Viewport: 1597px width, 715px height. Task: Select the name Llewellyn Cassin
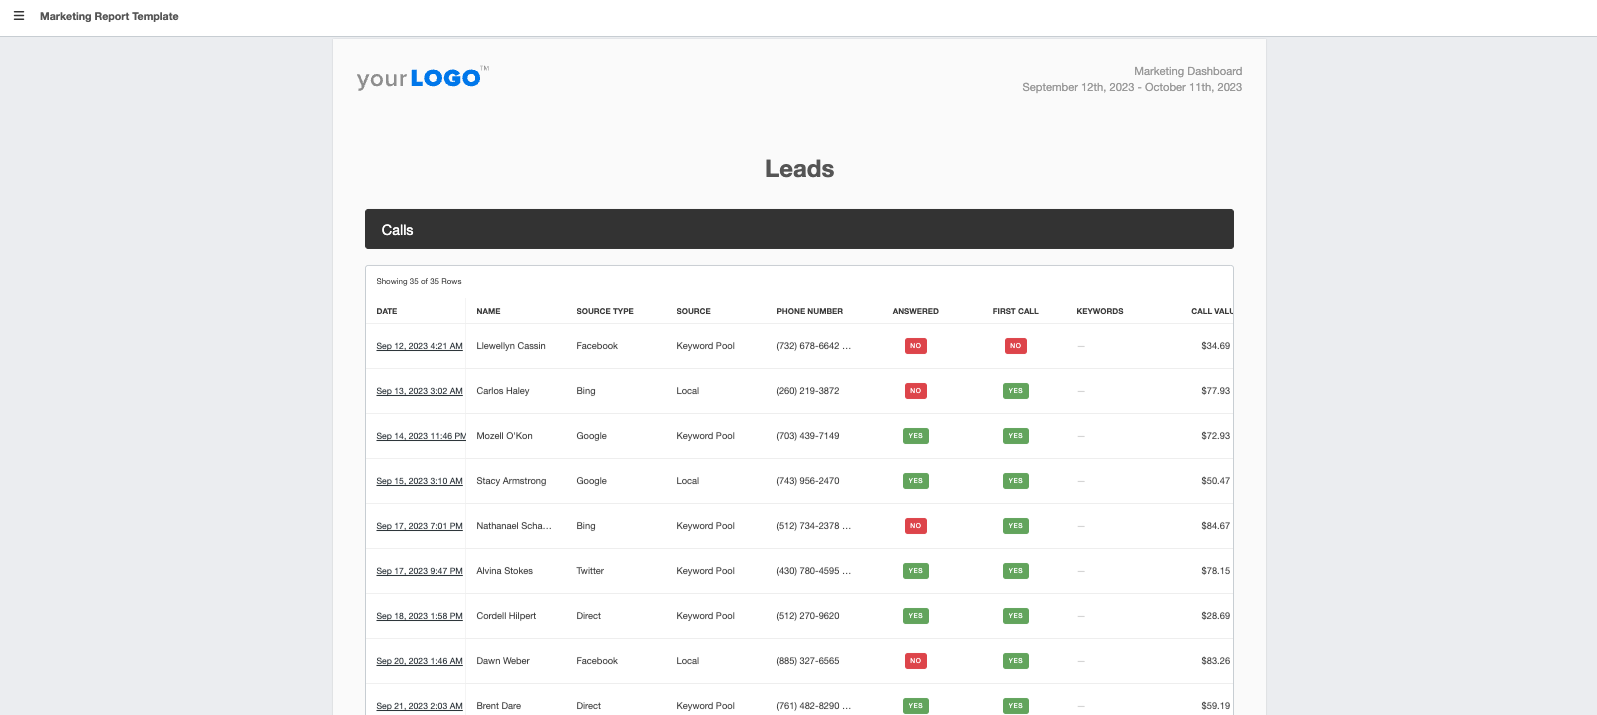click(511, 346)
